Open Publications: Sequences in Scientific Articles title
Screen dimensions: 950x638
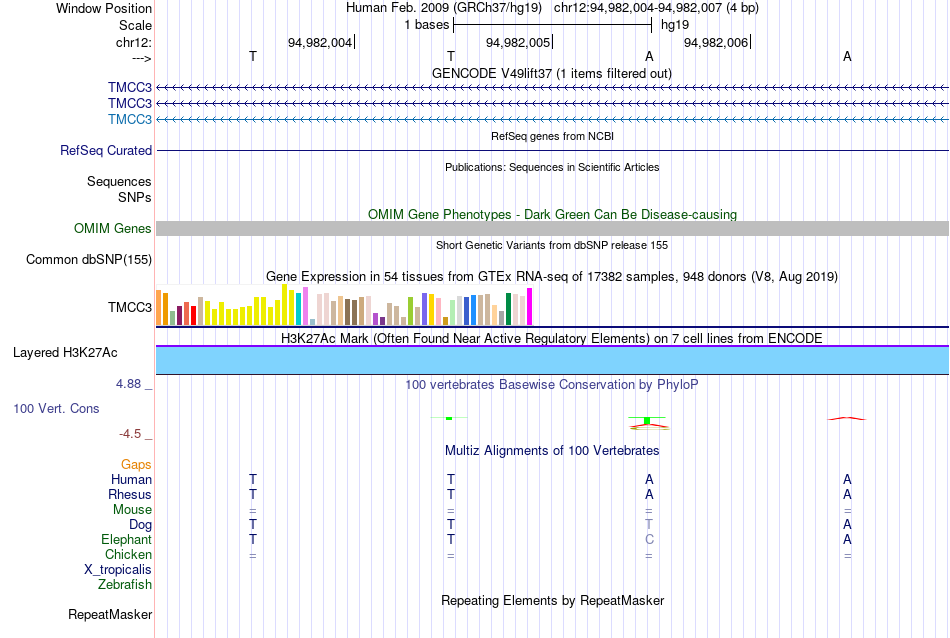pos(552,167)
